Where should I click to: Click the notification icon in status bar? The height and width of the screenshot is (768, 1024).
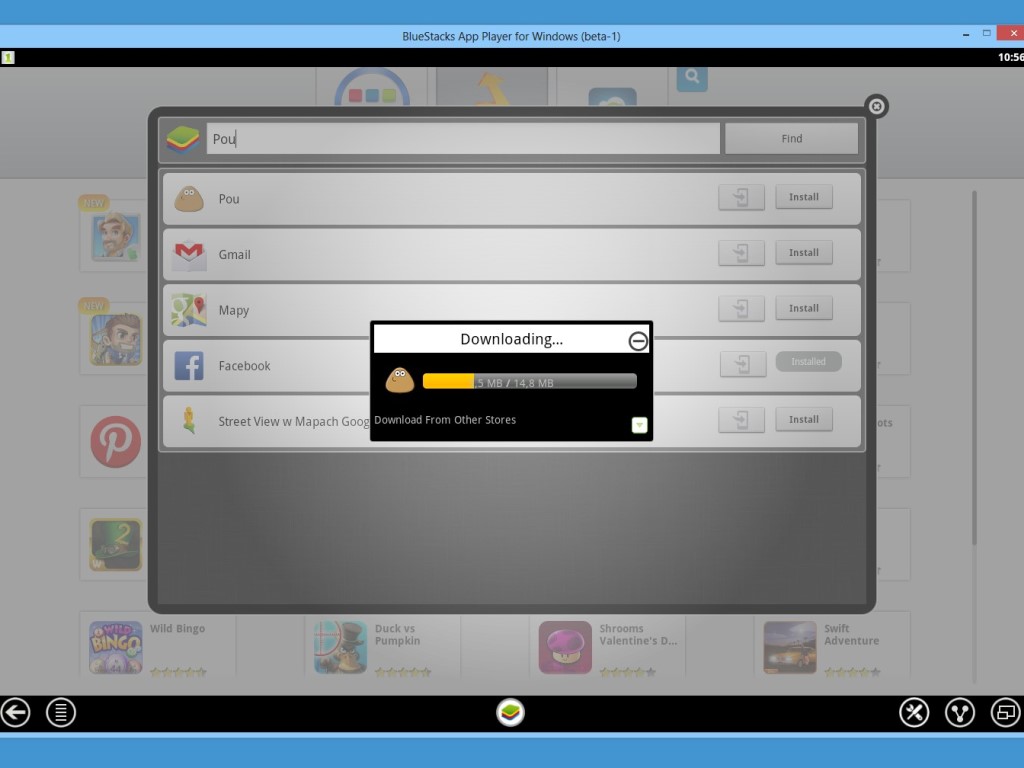[8, 57]
